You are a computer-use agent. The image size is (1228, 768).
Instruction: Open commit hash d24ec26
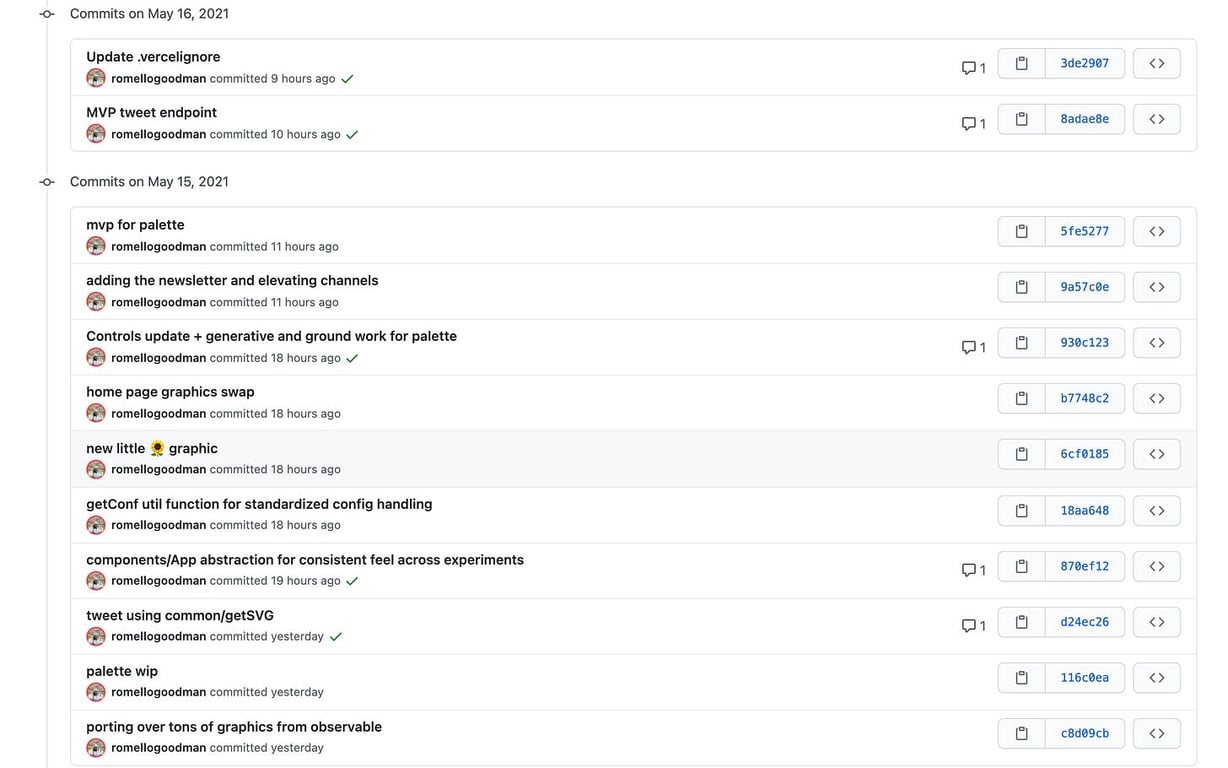(x=1084, y=622)
